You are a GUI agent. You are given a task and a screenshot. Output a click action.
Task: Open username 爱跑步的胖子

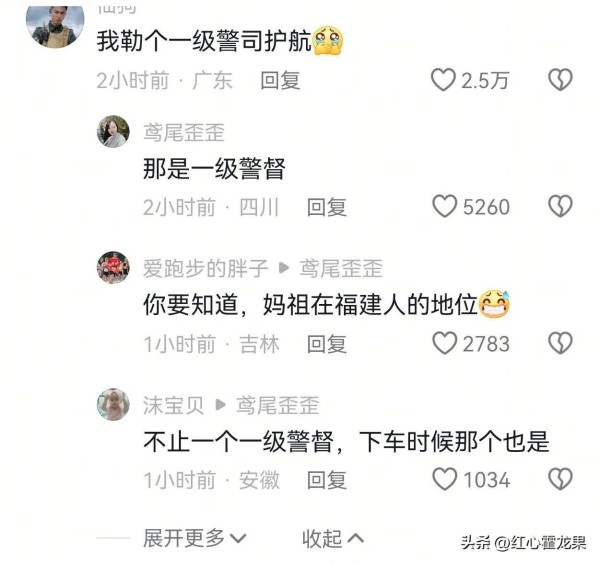click(x=205, y=268)
